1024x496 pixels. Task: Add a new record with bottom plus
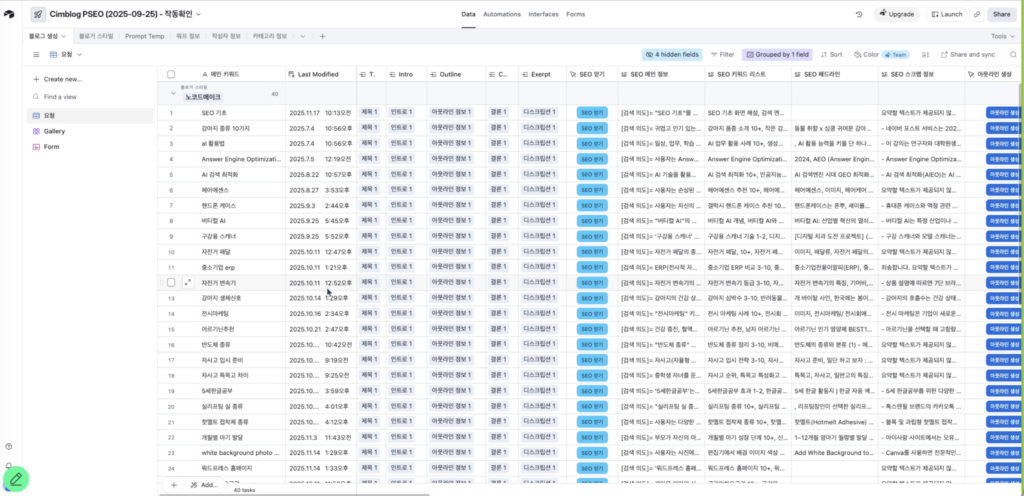point(174,485)
